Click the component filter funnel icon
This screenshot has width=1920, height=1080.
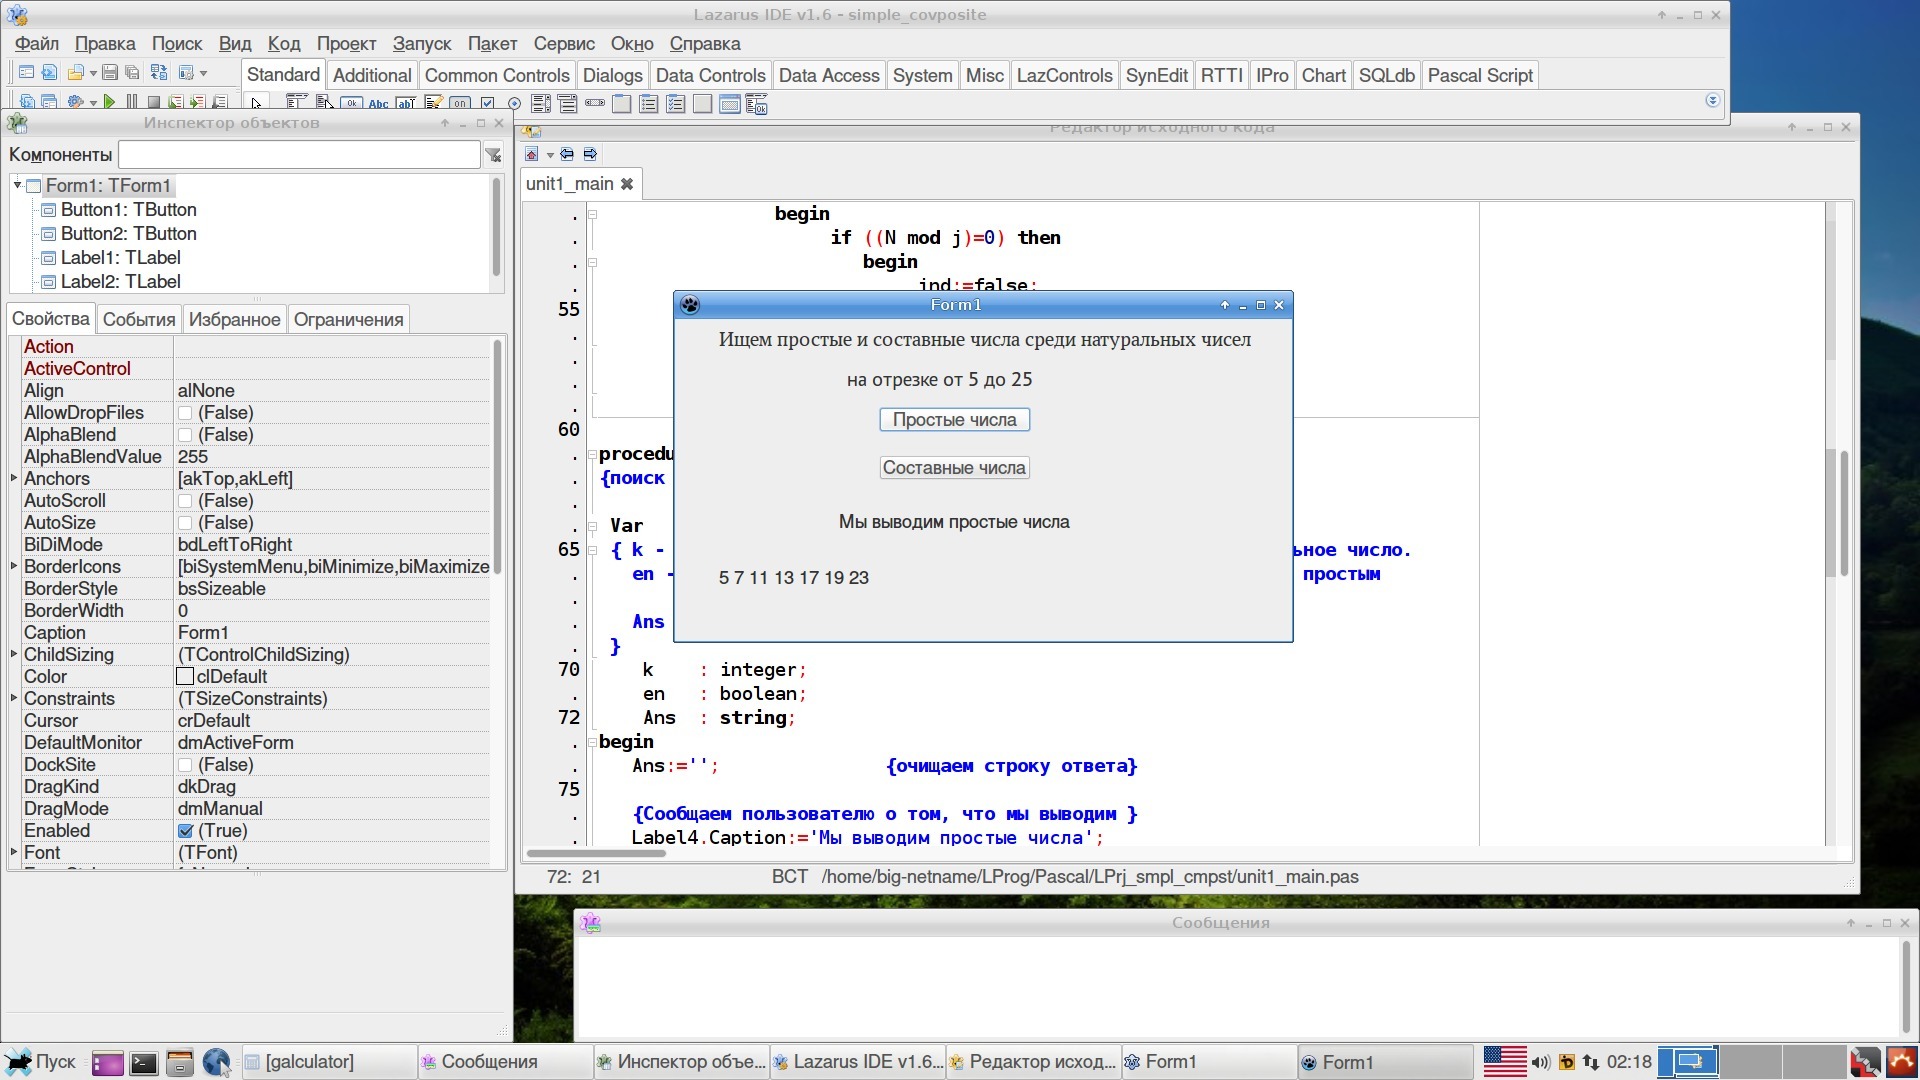coord(493,155)
